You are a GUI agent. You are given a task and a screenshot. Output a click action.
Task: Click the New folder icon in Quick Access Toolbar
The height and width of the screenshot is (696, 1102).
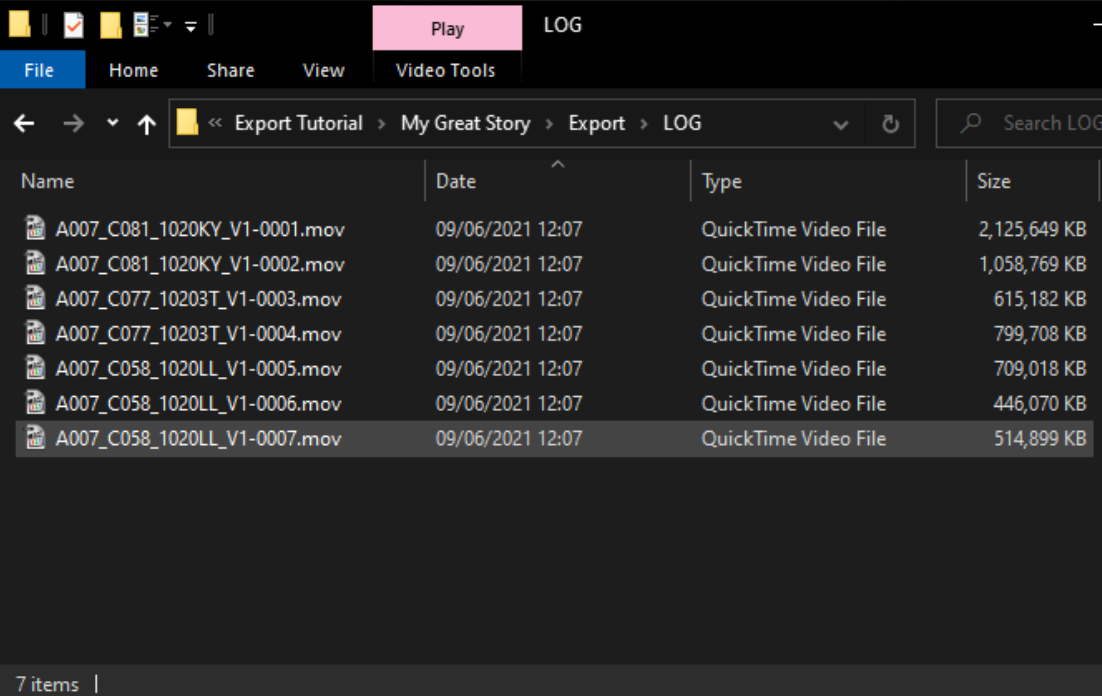click(110, 25)
